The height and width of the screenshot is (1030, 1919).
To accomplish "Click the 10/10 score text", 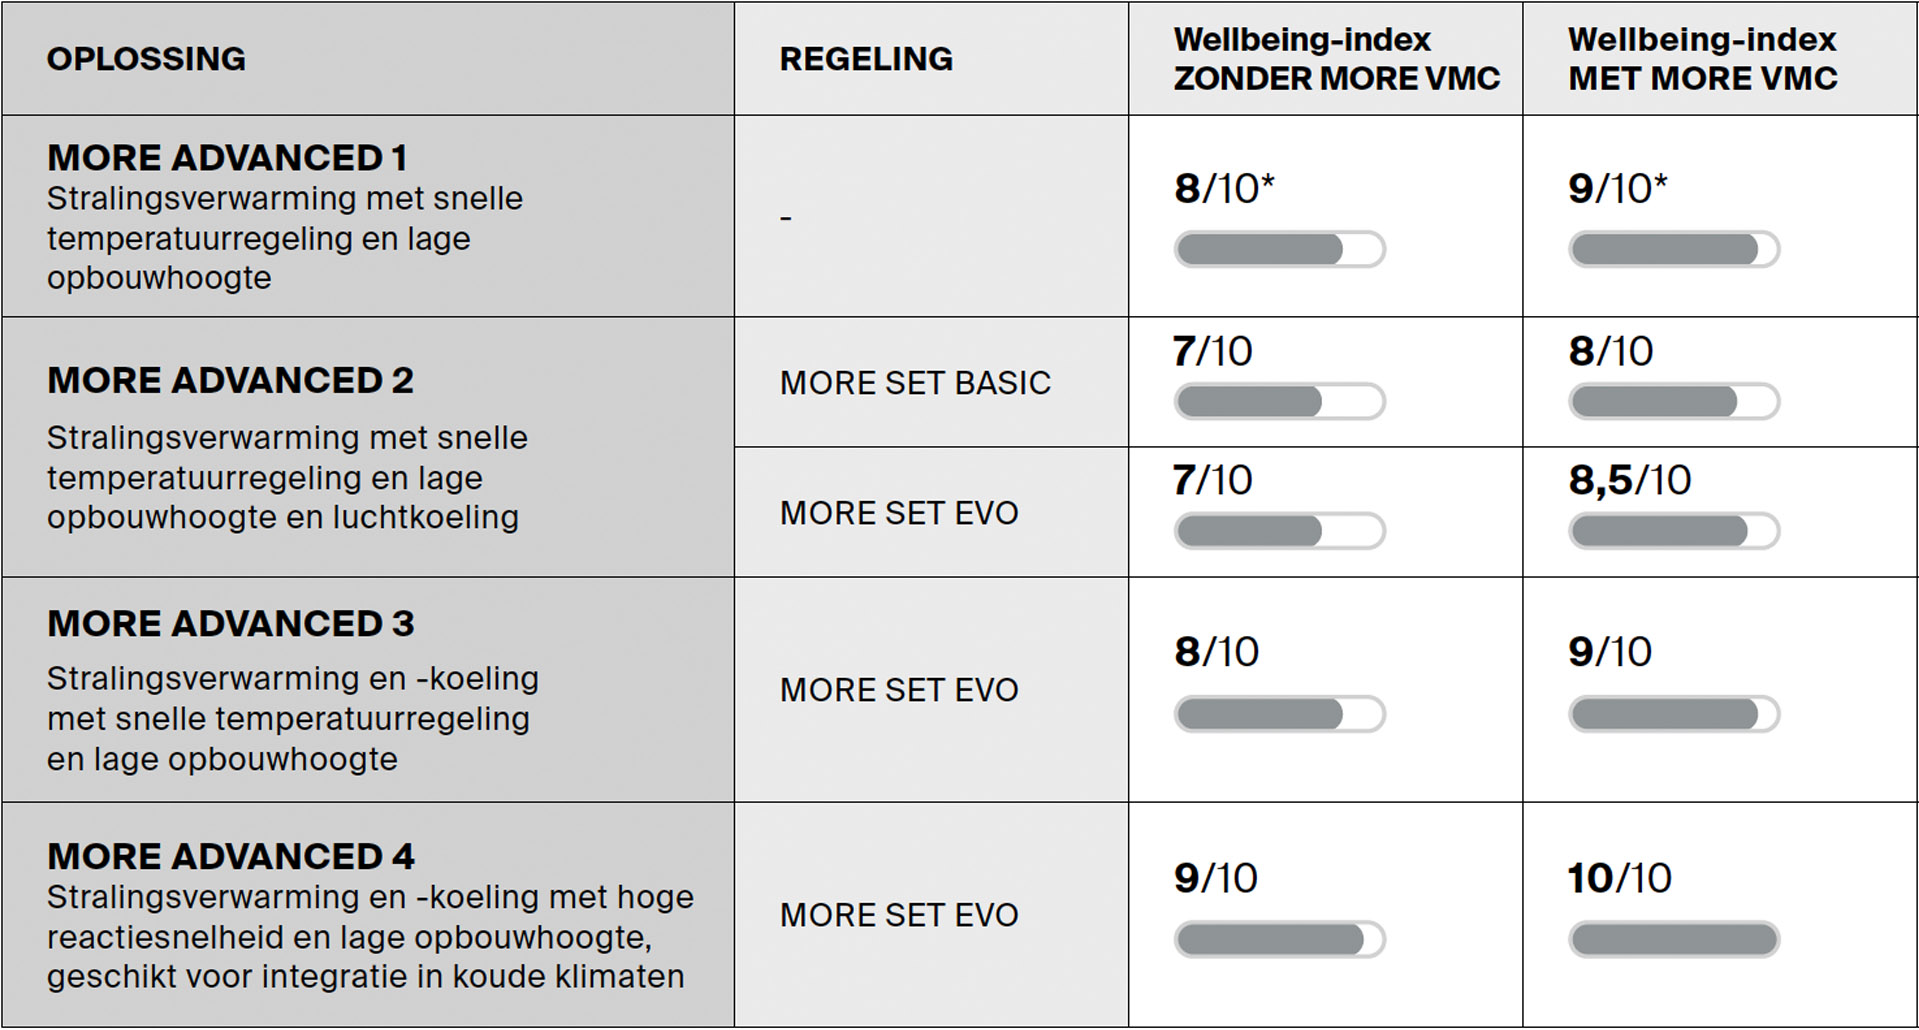I will [x=1619, y=879].
